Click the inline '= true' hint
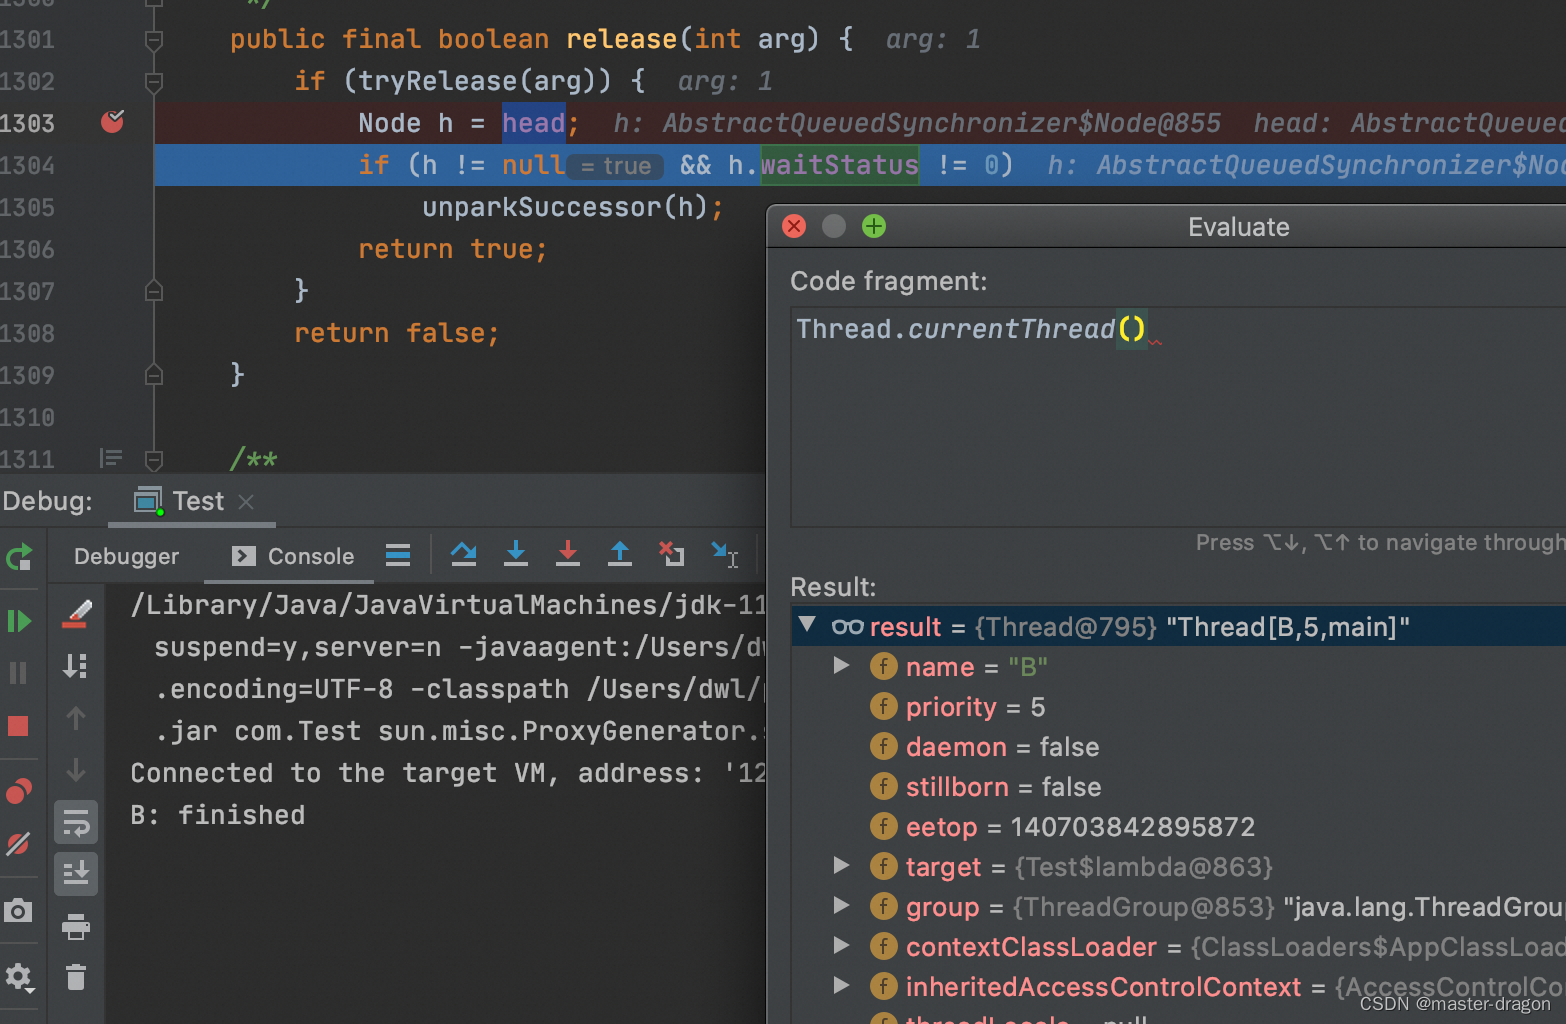 (616, 166)
